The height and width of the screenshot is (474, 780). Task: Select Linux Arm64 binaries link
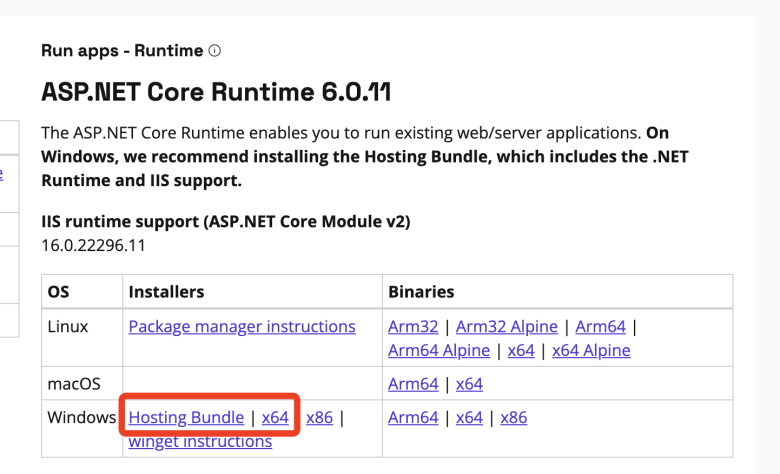pos(600,327)
